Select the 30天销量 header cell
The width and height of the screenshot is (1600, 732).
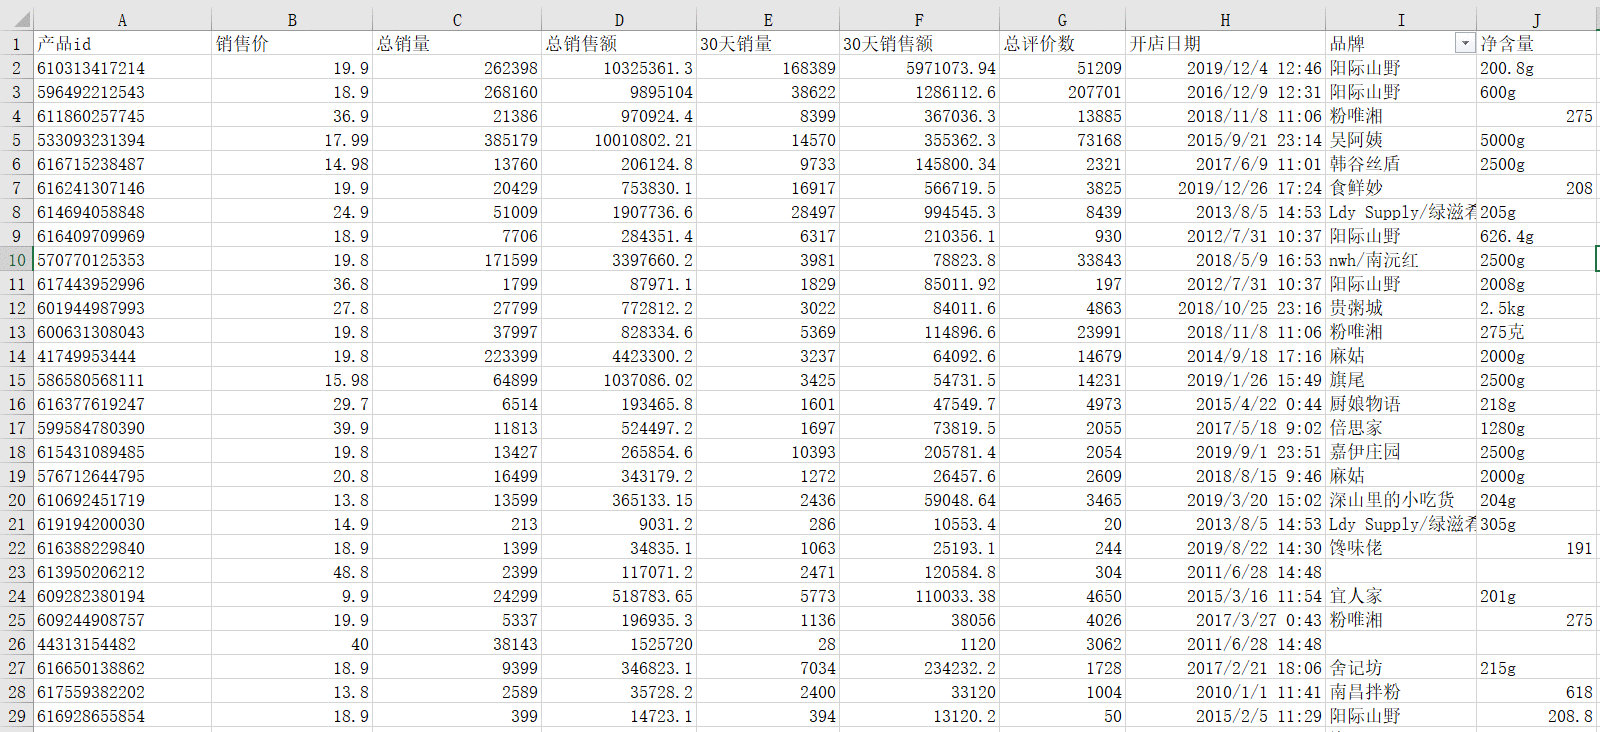coord(768,43)
